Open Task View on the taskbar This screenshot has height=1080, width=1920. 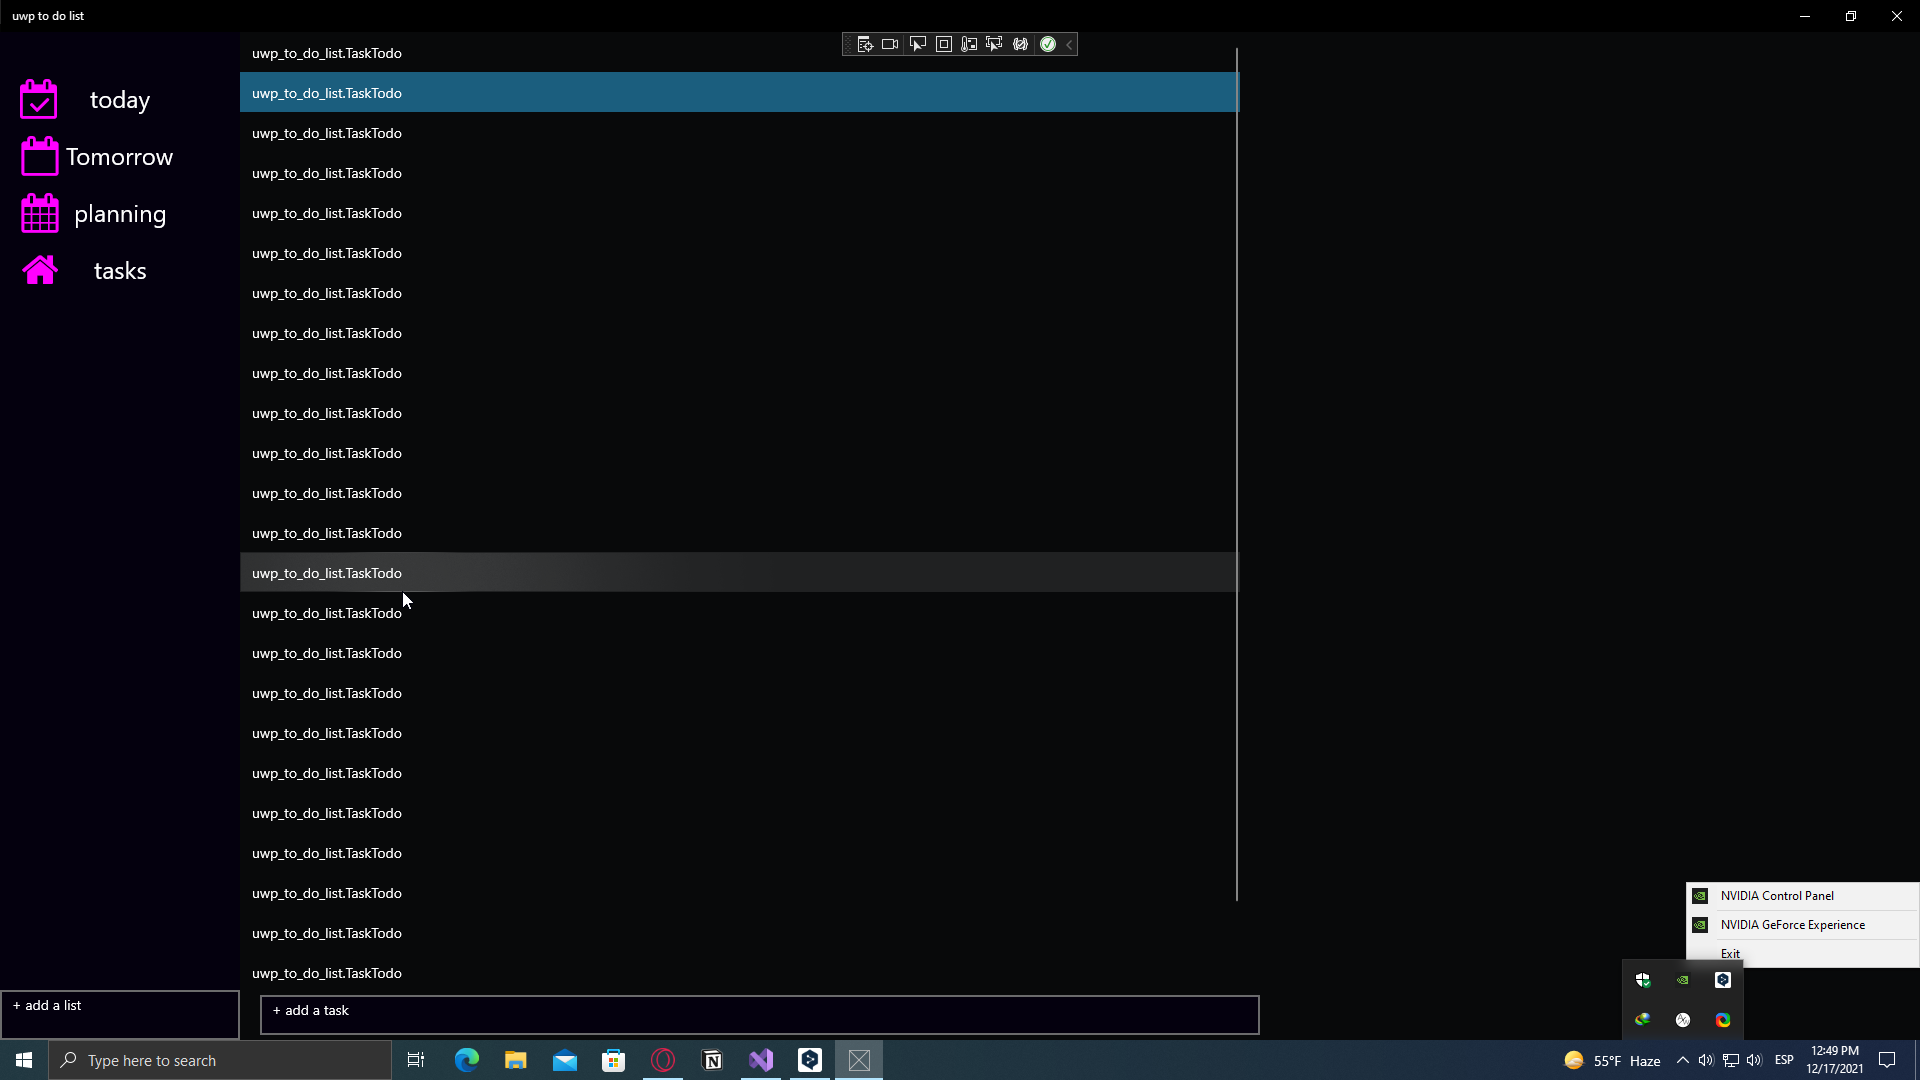tap(416, 1060)
